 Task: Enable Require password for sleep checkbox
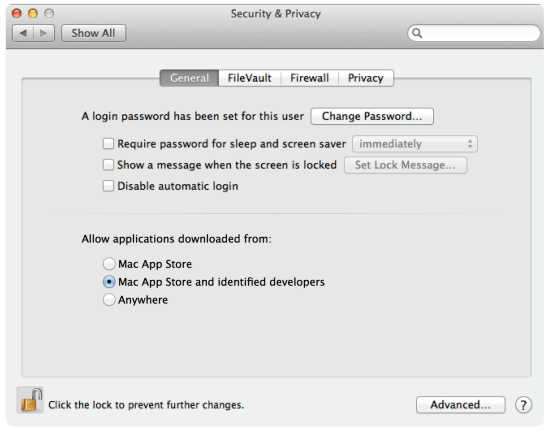tap(108, 144)
